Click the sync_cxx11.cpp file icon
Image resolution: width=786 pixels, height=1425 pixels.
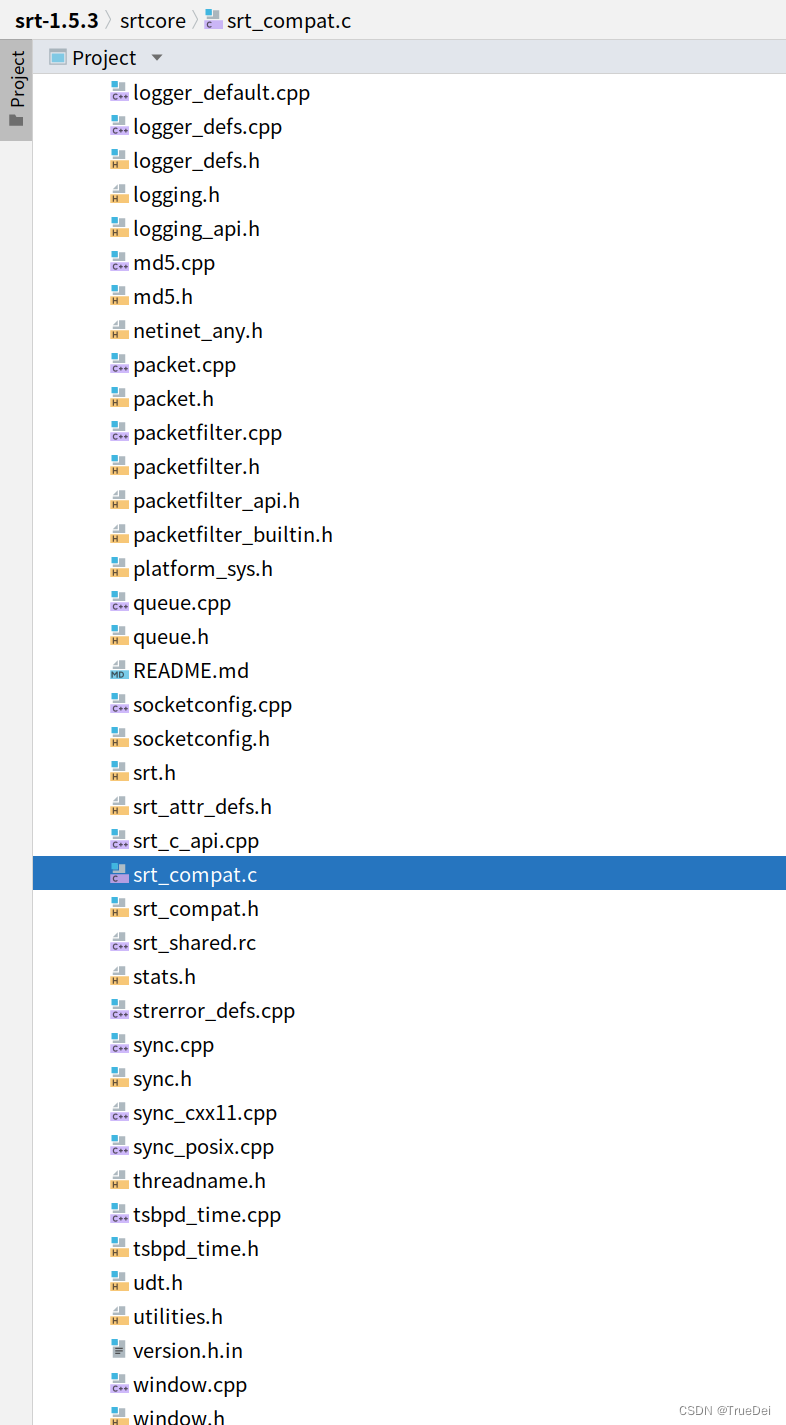(x=119, y=1113)
